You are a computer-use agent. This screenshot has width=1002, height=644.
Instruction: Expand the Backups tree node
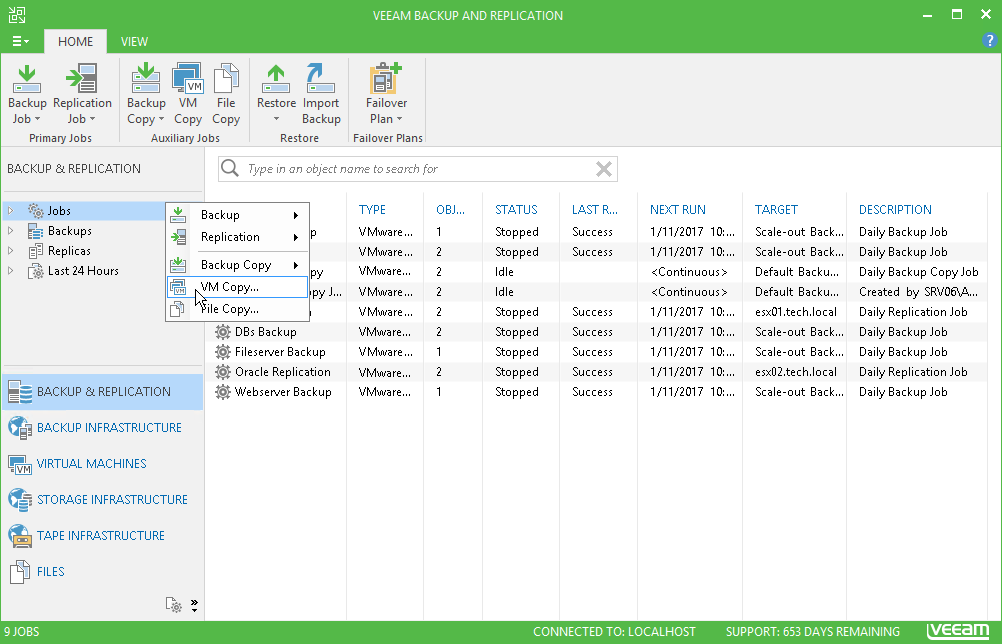click(10, 231)
